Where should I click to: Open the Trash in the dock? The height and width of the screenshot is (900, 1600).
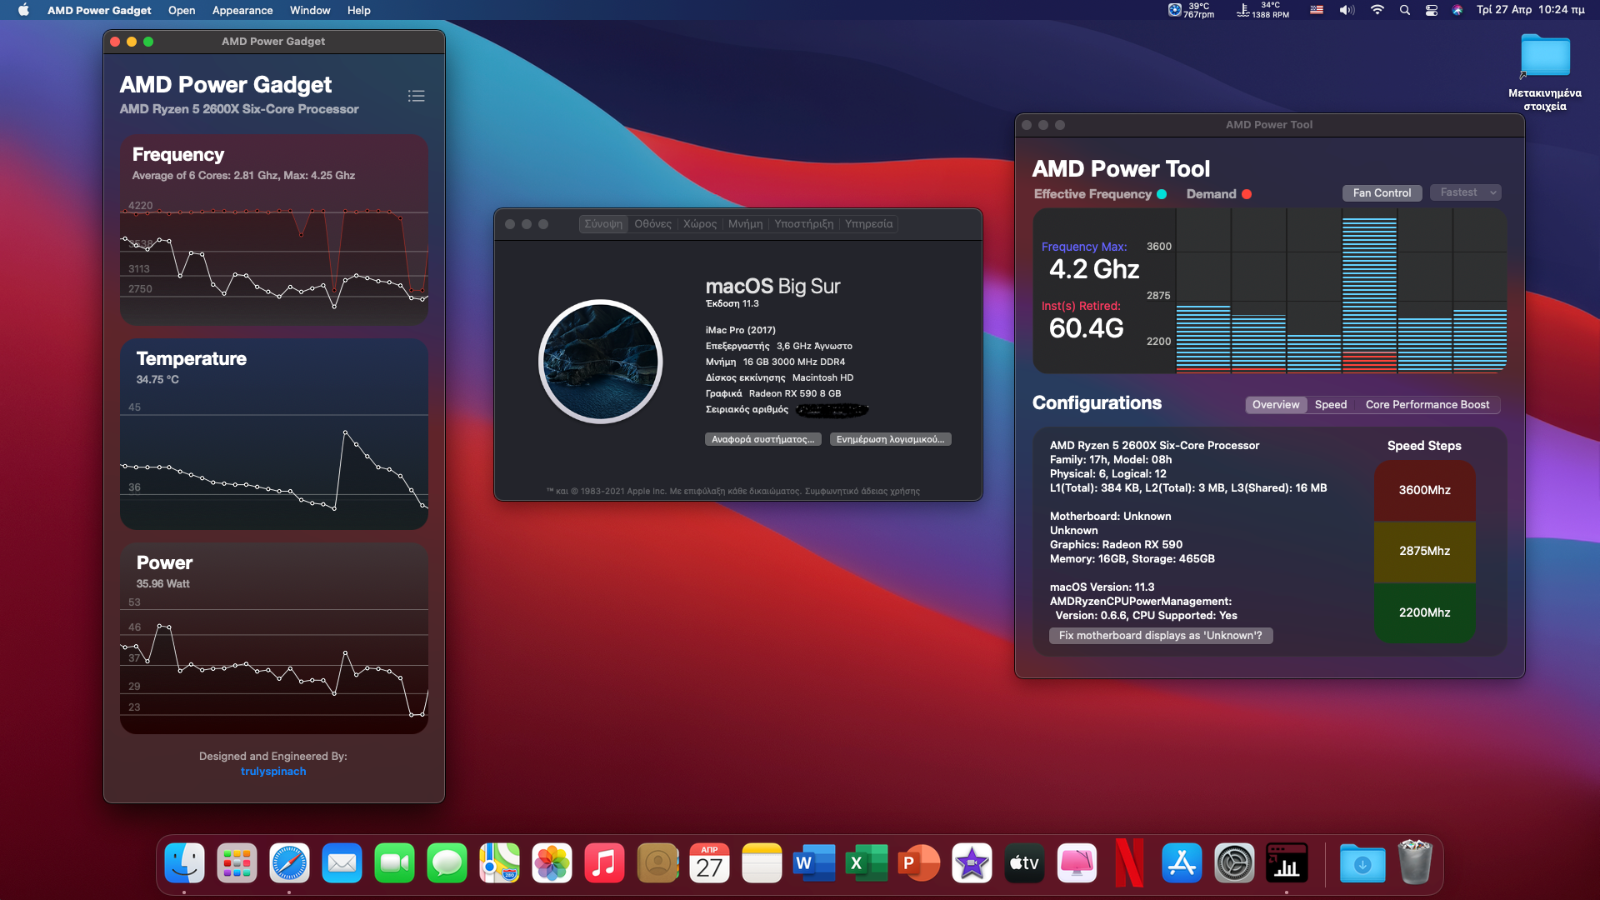click(1415, 863)
